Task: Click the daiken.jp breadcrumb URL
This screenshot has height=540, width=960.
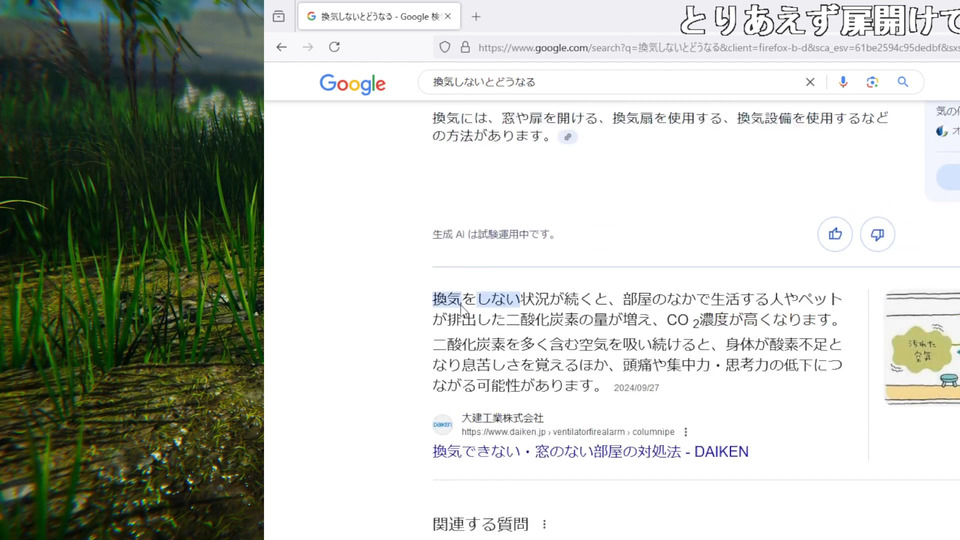Action: (x=568, y=432)
